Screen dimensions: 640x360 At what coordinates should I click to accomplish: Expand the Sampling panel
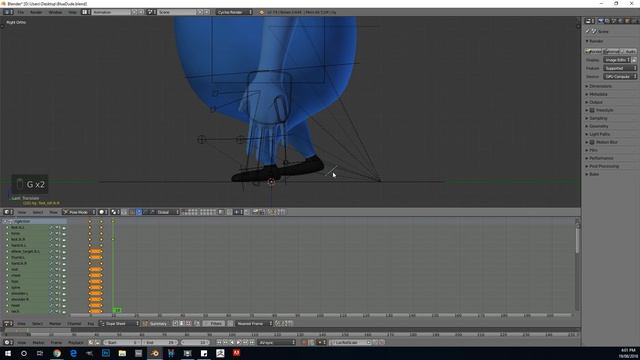coord(598,118)
